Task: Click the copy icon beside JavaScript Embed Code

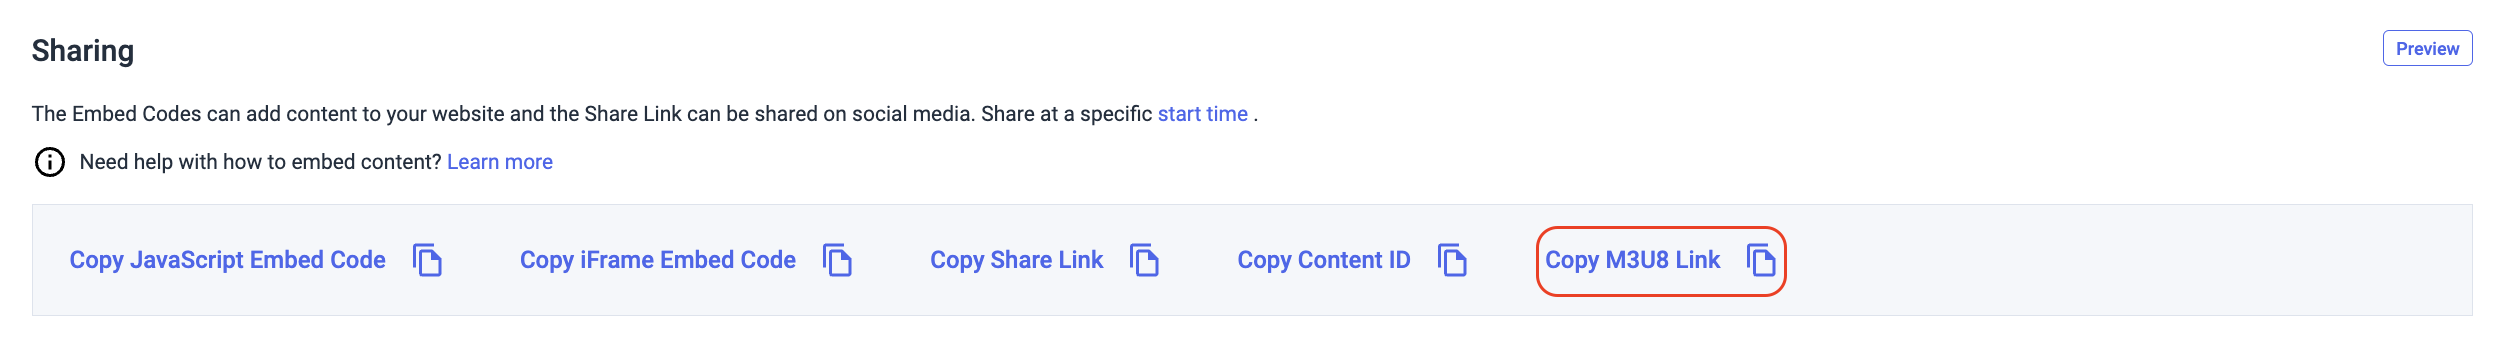Action: tap(428, 260)
